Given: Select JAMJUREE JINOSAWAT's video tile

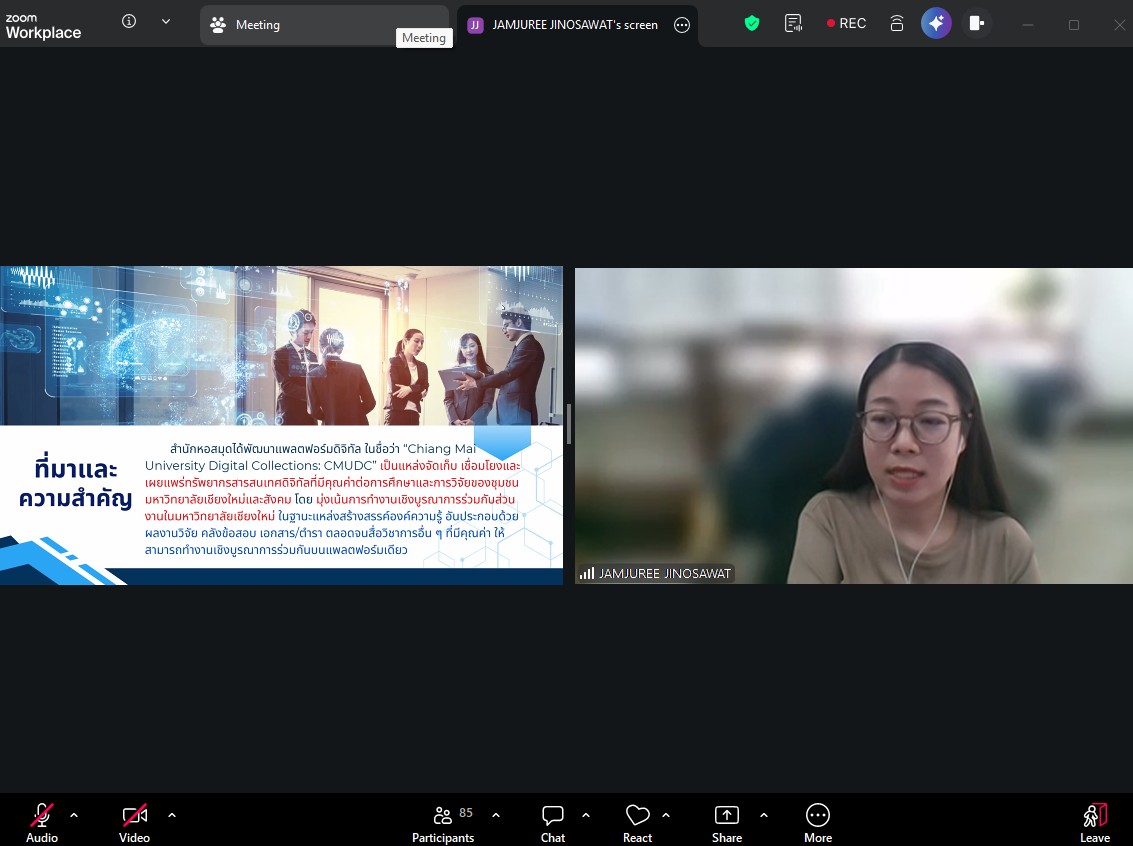Looking at the screenshot, I should click(x=853, y=425).
